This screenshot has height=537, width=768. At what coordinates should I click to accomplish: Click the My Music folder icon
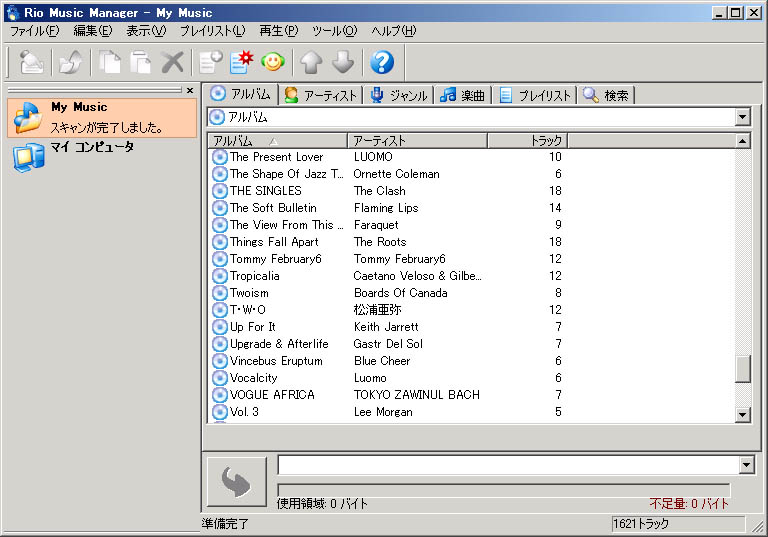(27, 118)
